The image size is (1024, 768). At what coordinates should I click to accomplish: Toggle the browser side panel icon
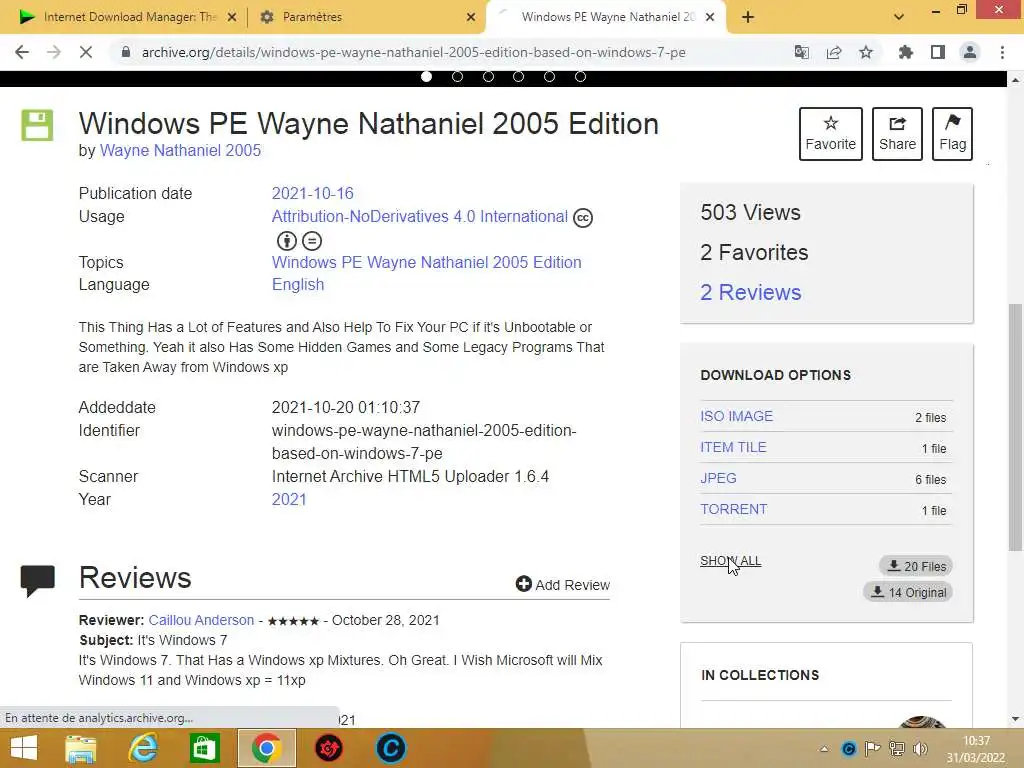[x=938, y=52]
